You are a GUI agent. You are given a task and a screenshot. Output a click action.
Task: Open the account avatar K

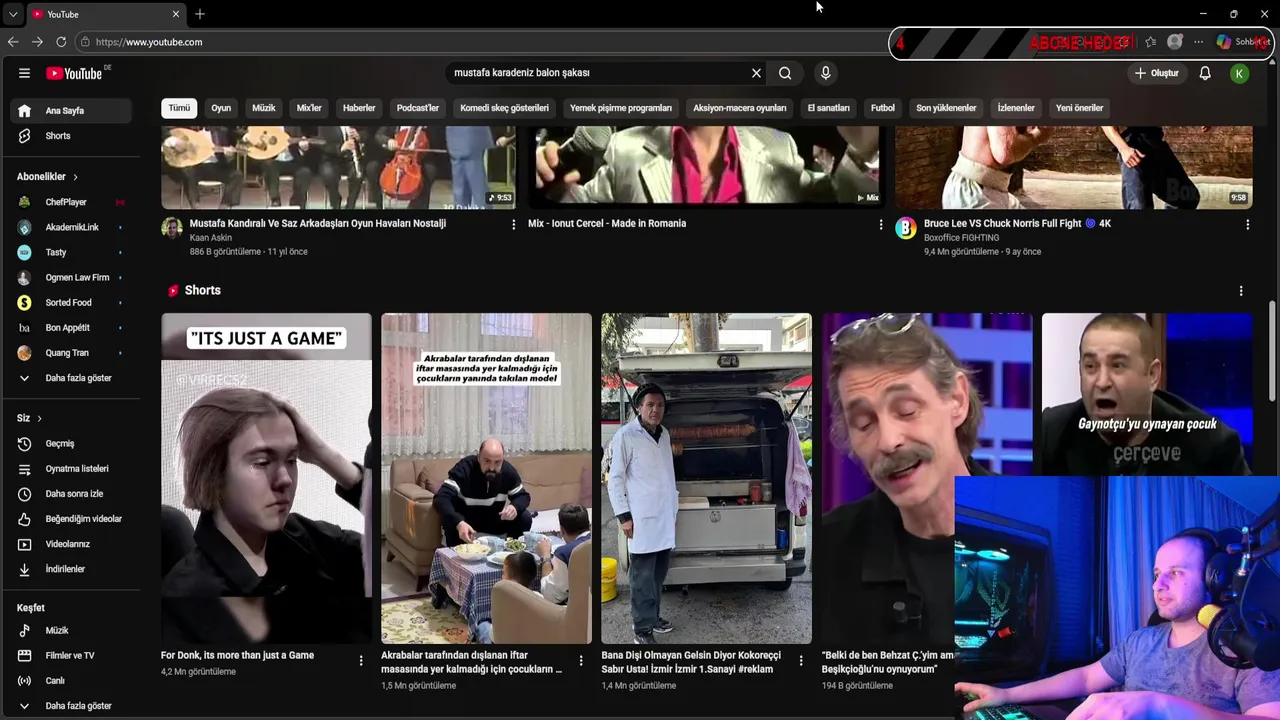tap(1239, 73)
